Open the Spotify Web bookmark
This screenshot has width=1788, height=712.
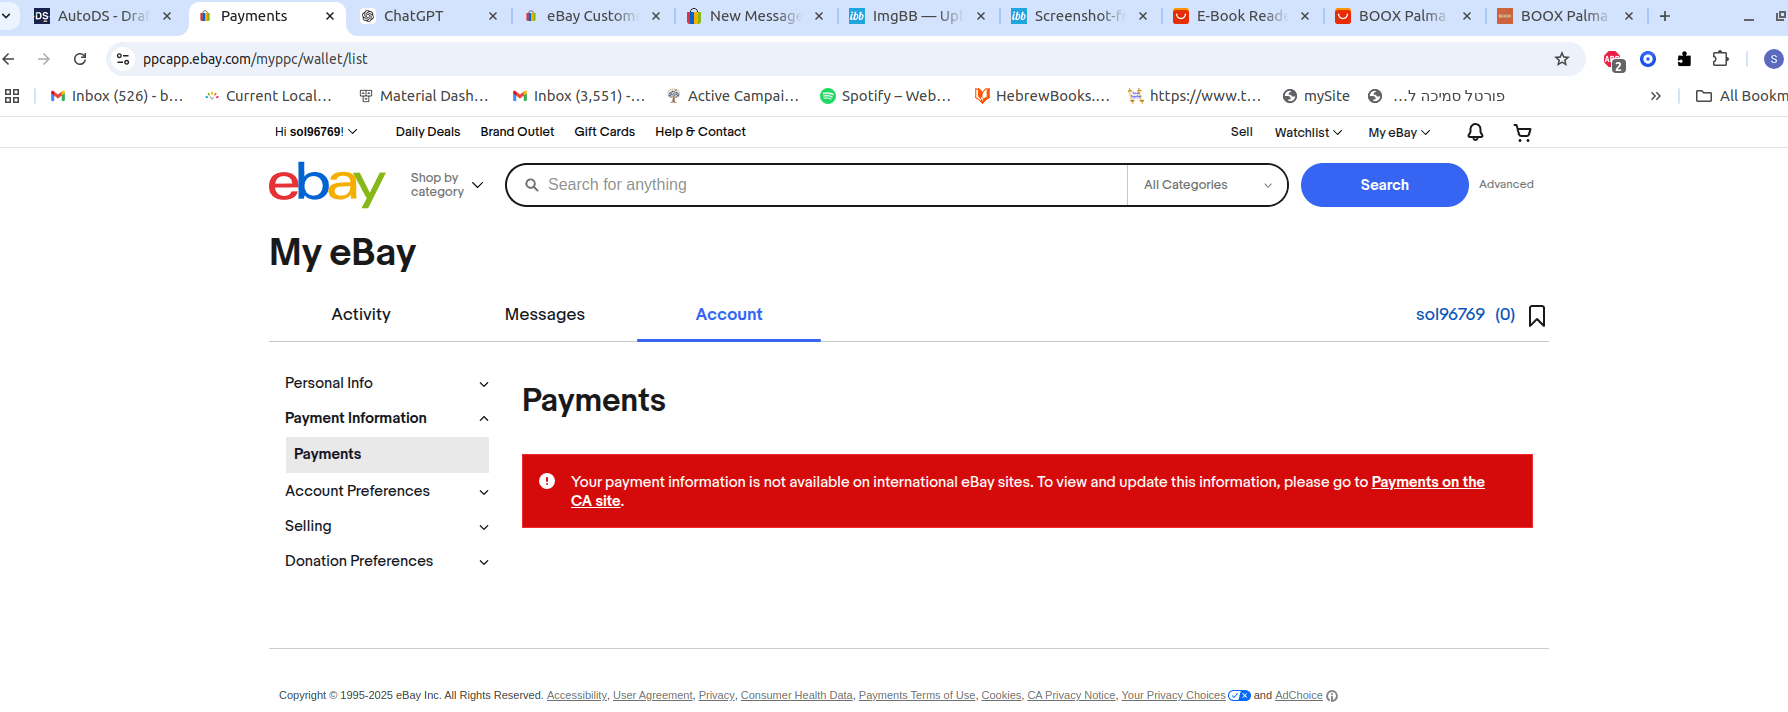[885, 96]
